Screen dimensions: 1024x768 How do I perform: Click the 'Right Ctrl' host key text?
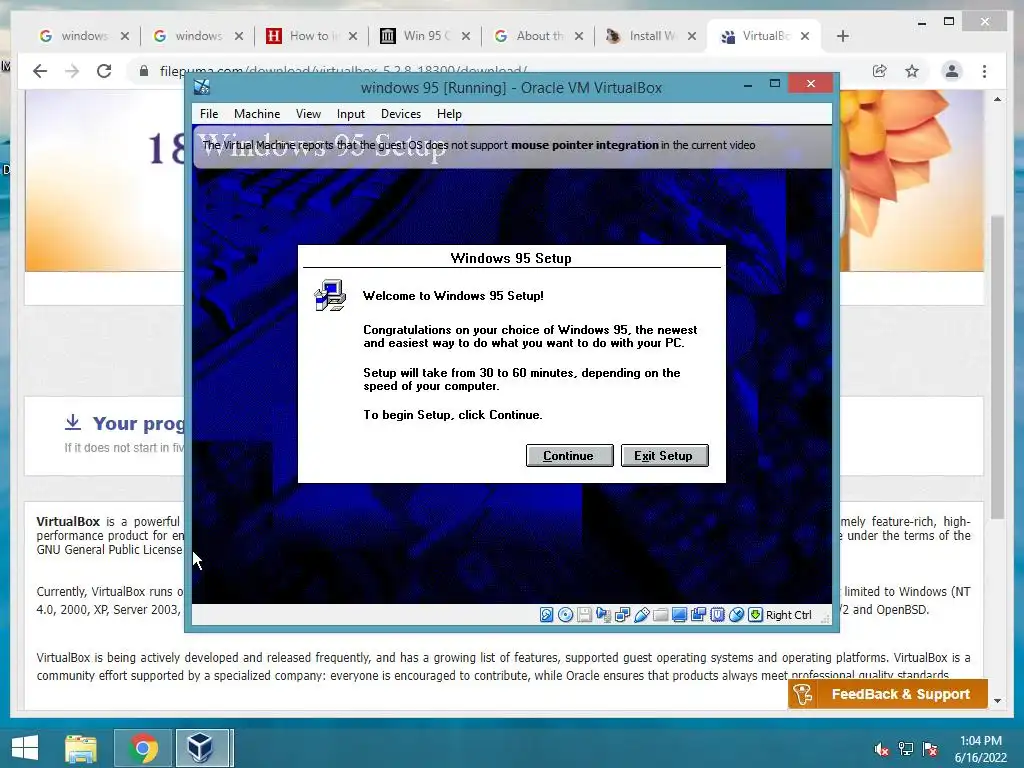tap(788, 615)
